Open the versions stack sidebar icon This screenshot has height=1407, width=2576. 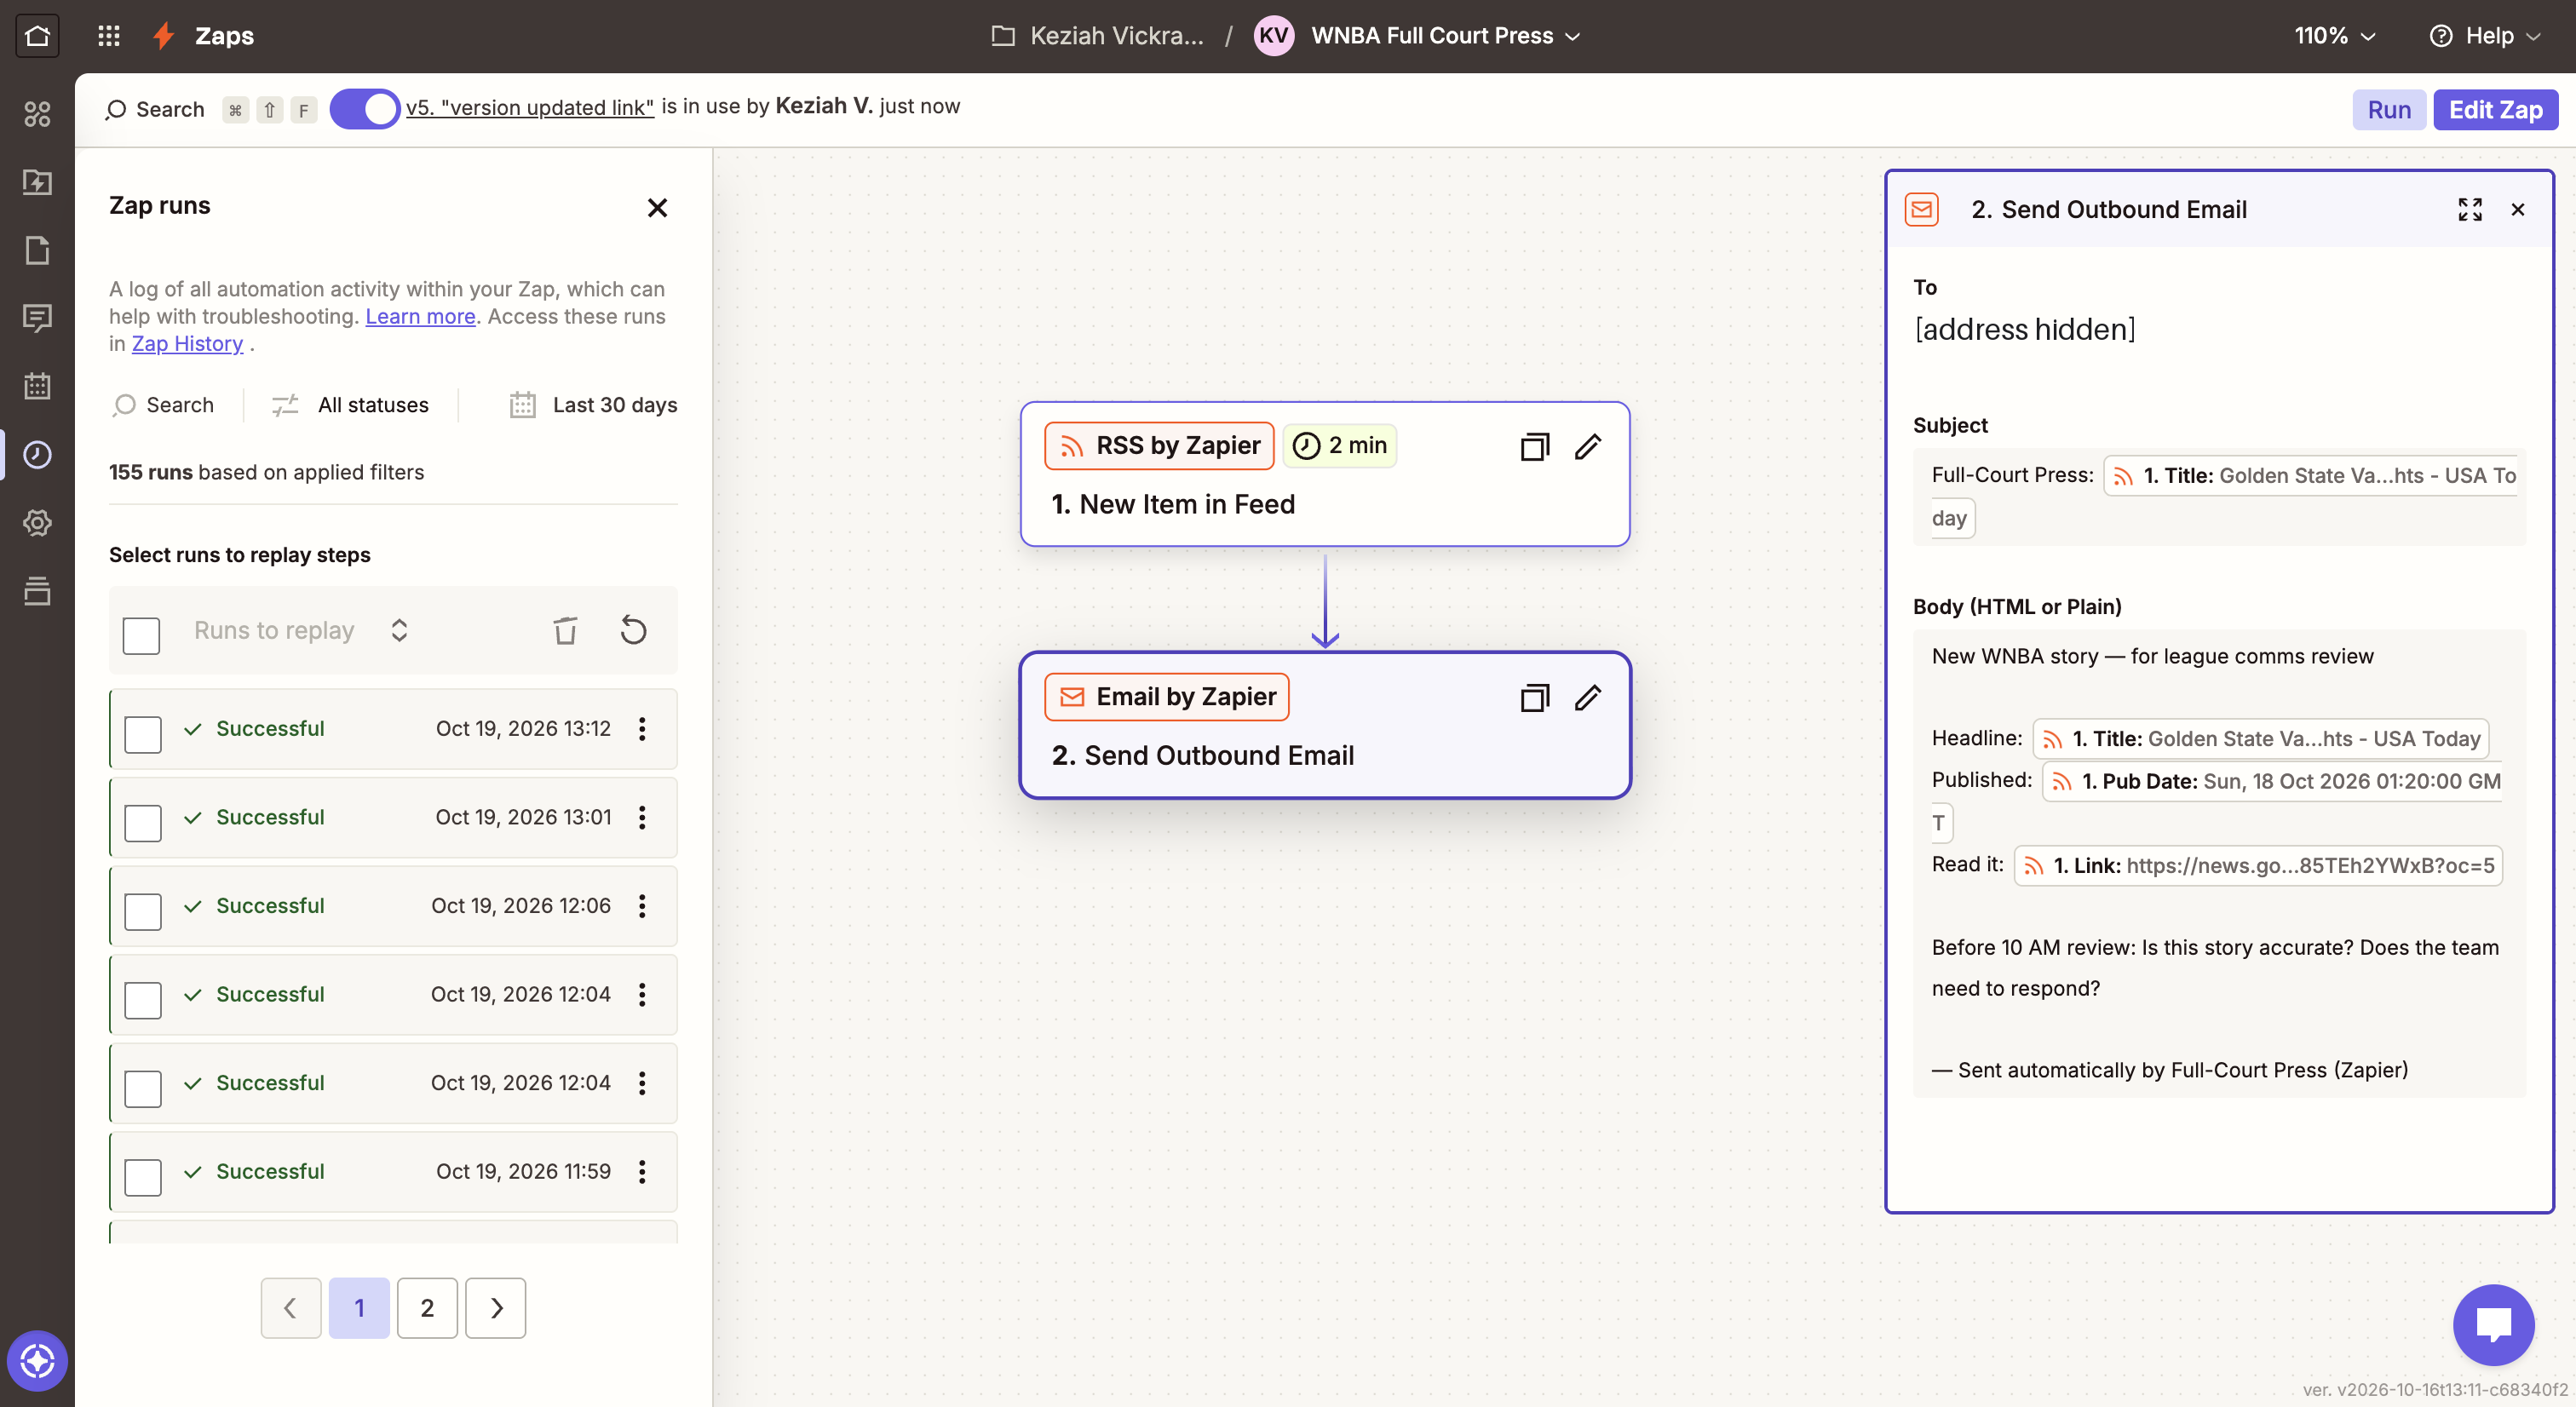coord(37,590)
